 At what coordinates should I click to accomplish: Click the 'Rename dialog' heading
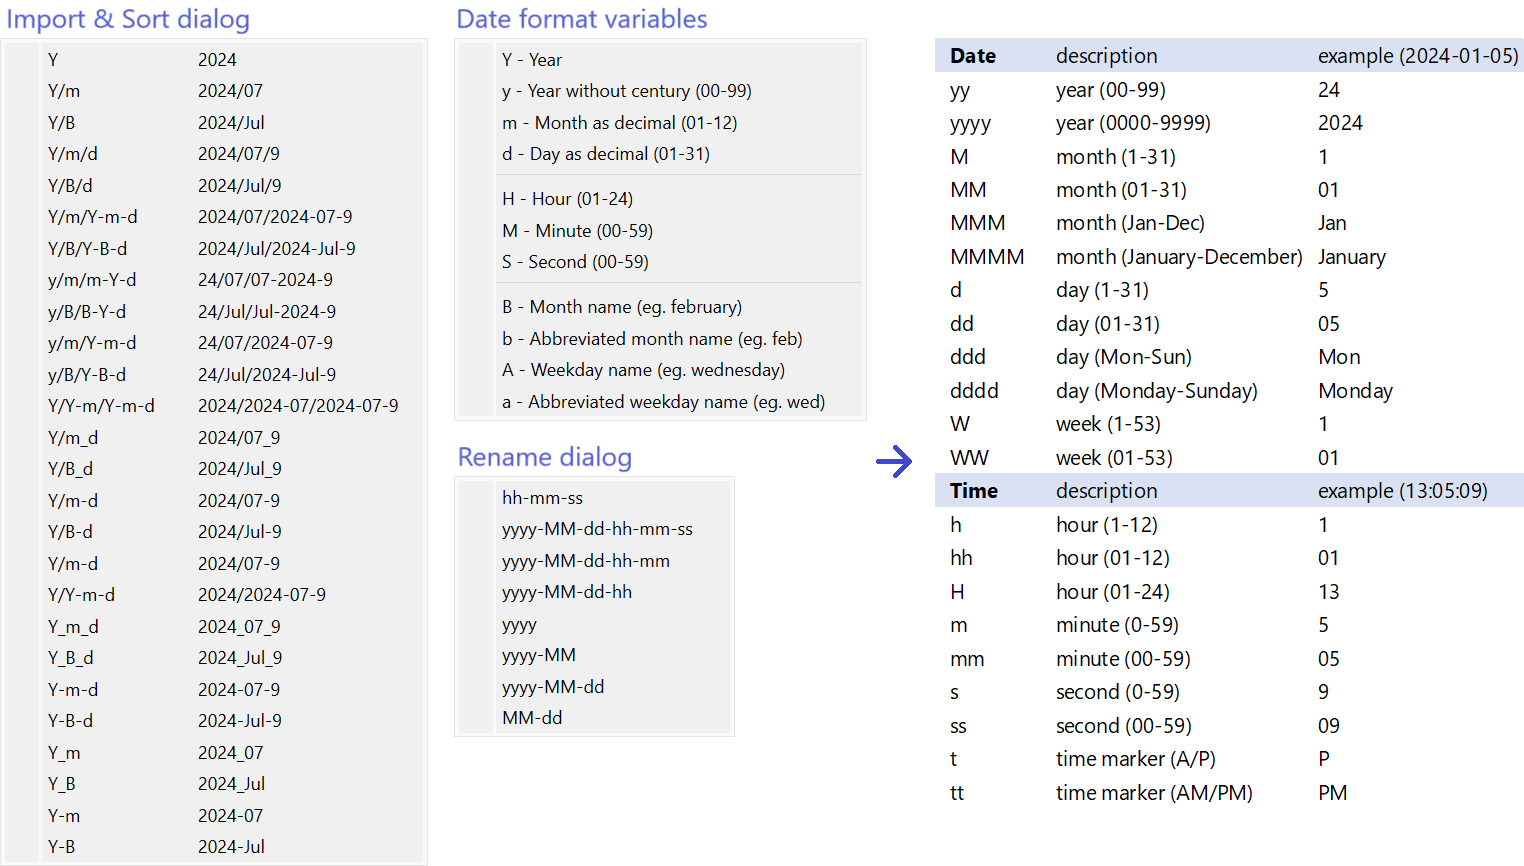(x=544, y=457)
